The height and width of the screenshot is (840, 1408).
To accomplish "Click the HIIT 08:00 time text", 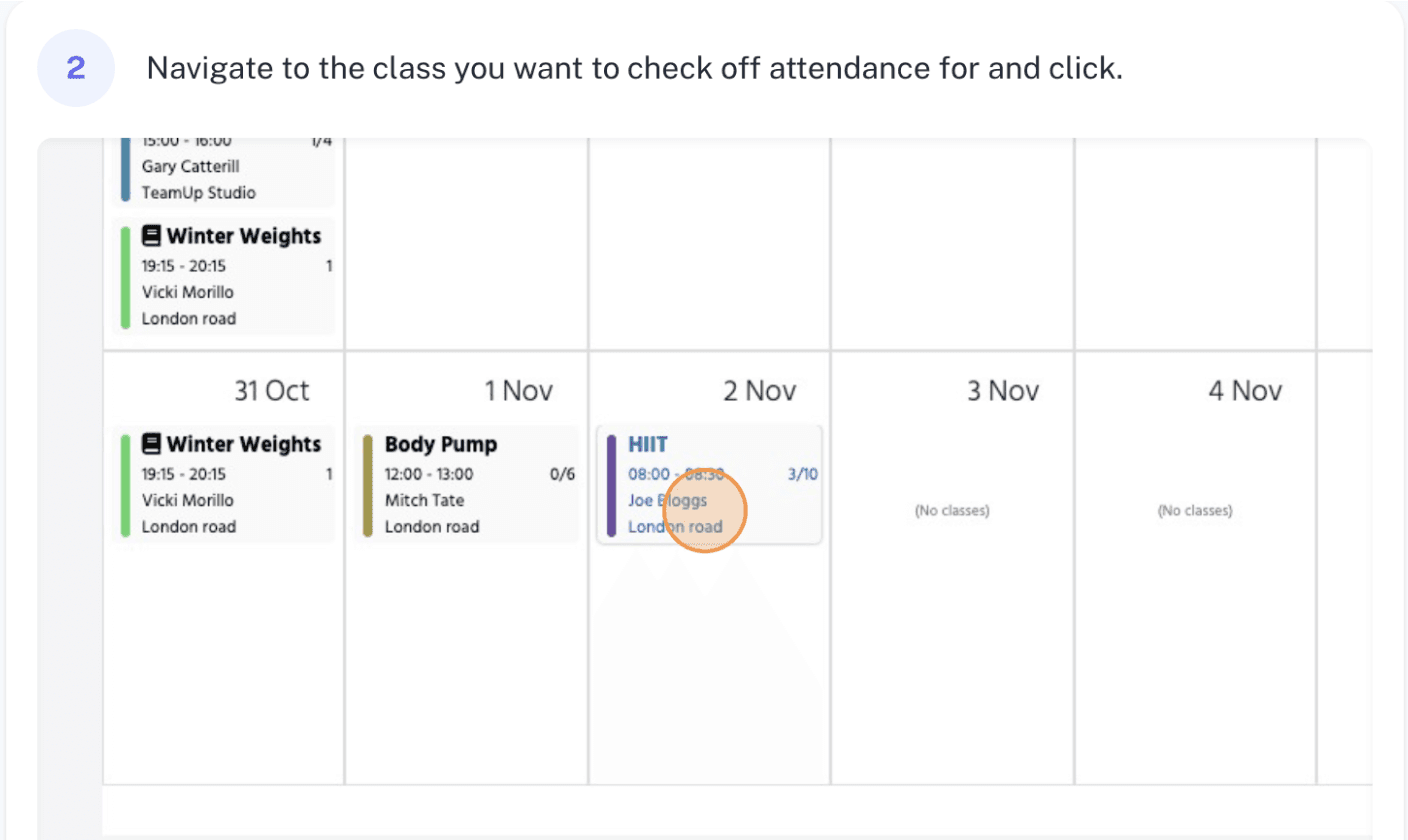I will tap(647, 474).
